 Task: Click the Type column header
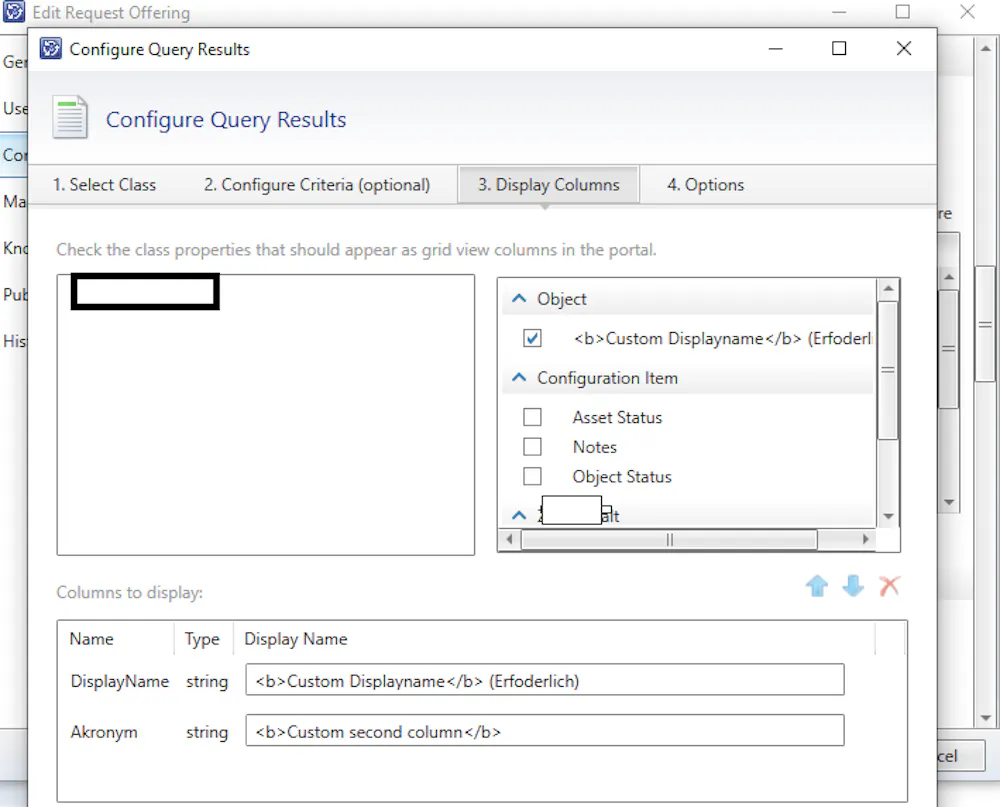pyautogui.click(x=203, y=639)
